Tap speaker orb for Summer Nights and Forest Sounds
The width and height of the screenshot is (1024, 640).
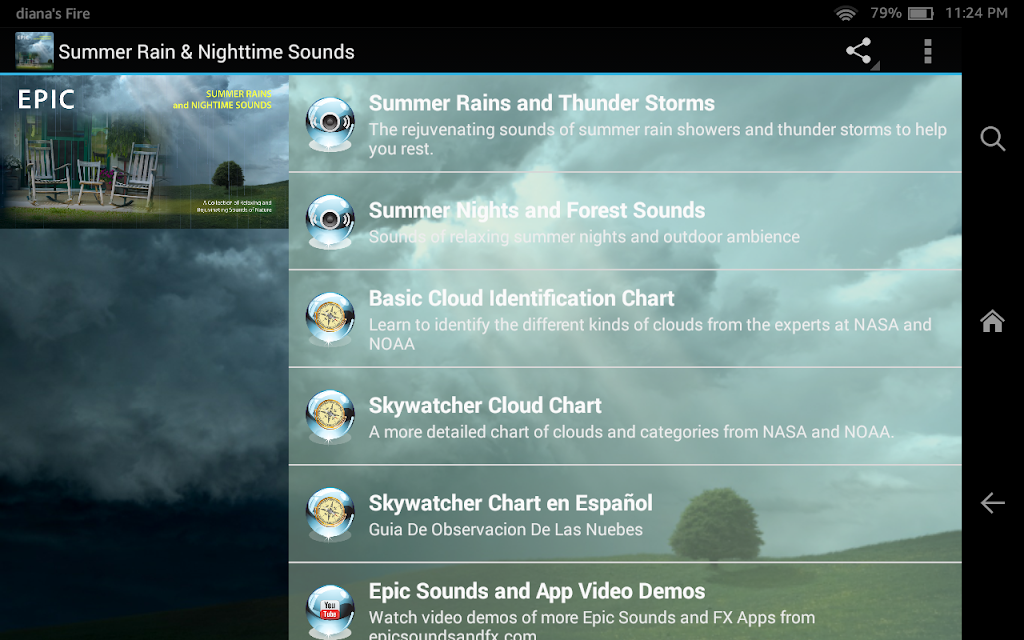(x=330, y=221)
